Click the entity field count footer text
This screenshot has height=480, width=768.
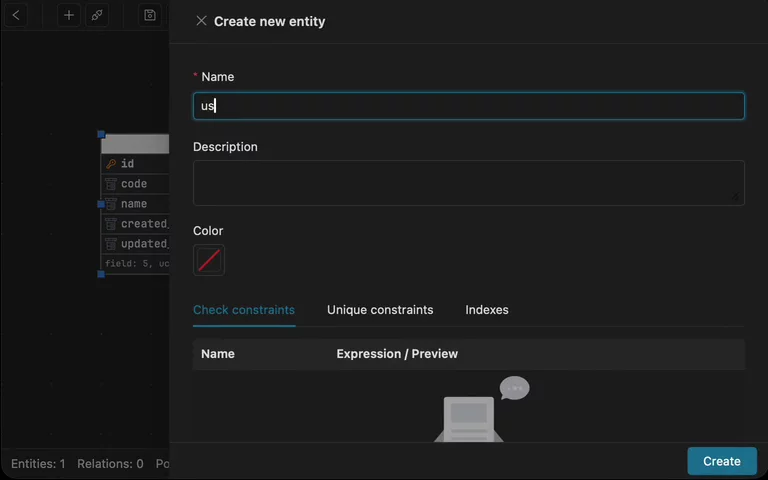tap(137, 264)
